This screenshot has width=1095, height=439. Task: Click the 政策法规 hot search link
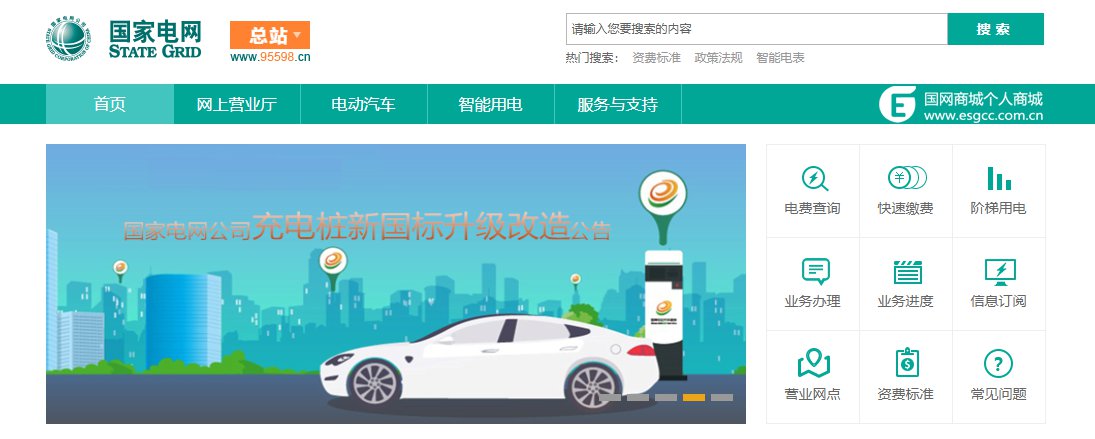click(719, 58)
